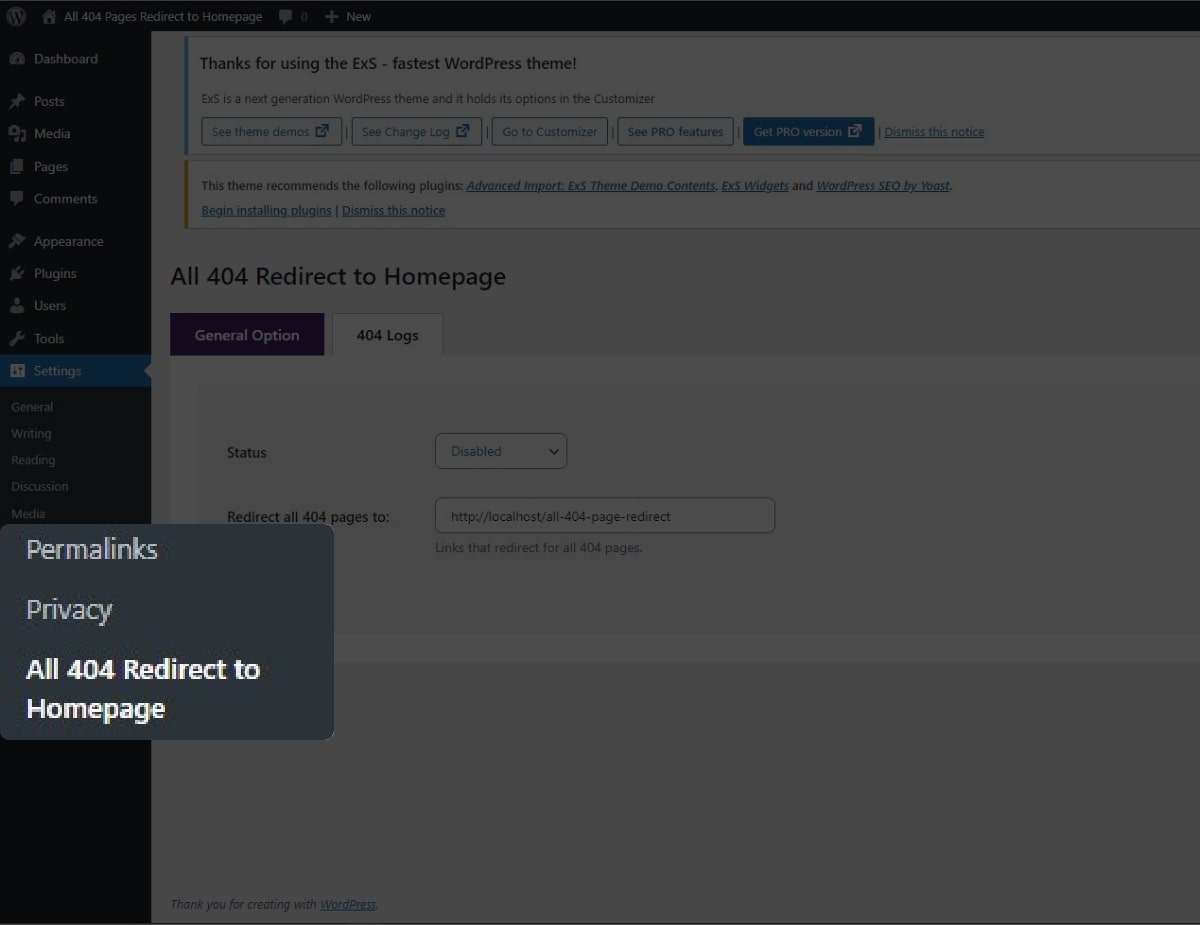Click the 'Status' field label
This screenshot has height=925, width=1200.
[x=246, y=452]
